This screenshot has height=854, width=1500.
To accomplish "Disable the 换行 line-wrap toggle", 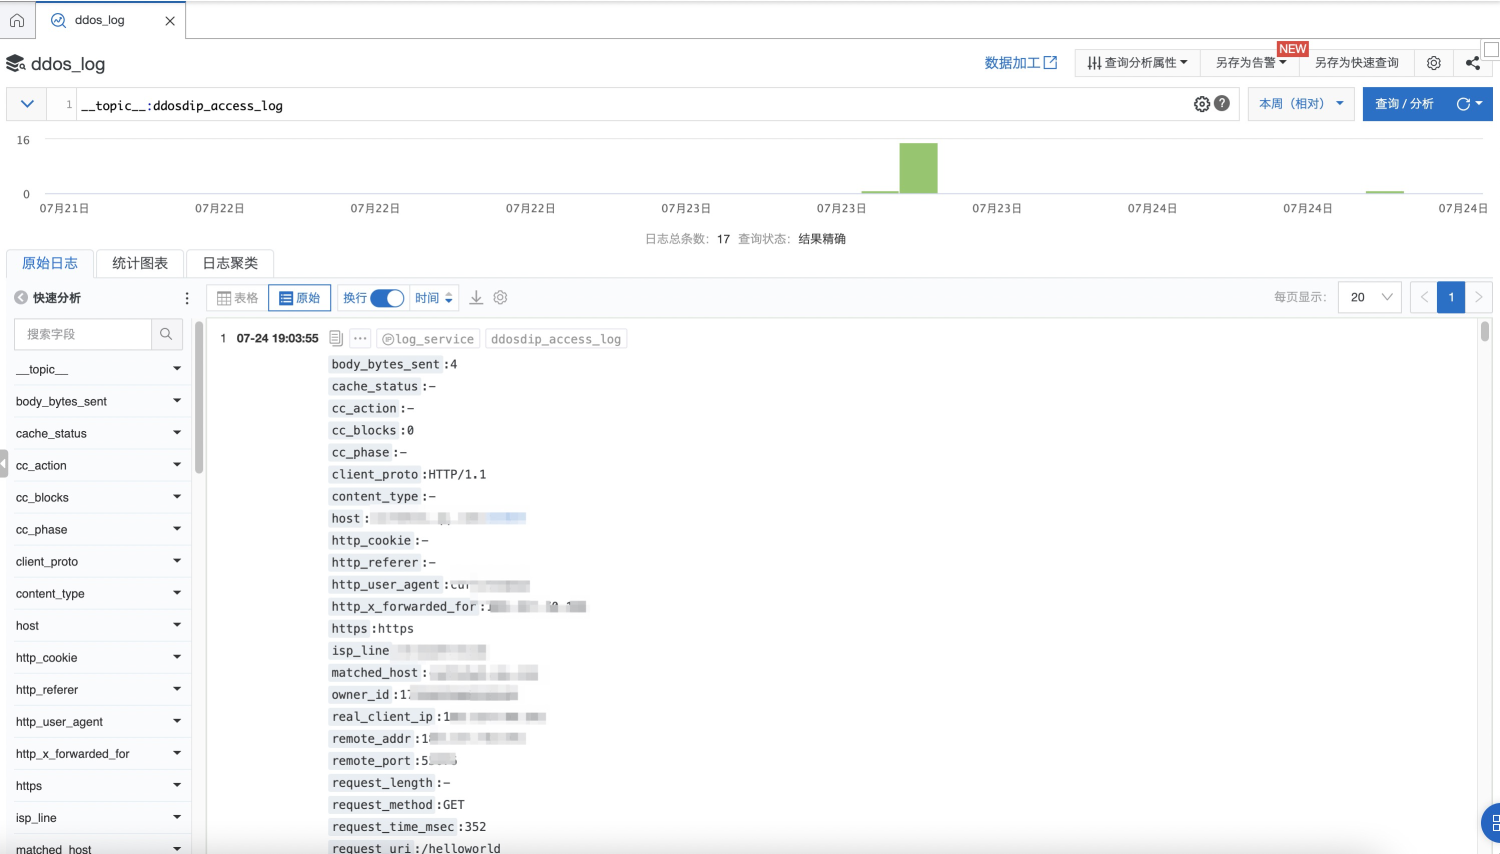I will 388,297.
